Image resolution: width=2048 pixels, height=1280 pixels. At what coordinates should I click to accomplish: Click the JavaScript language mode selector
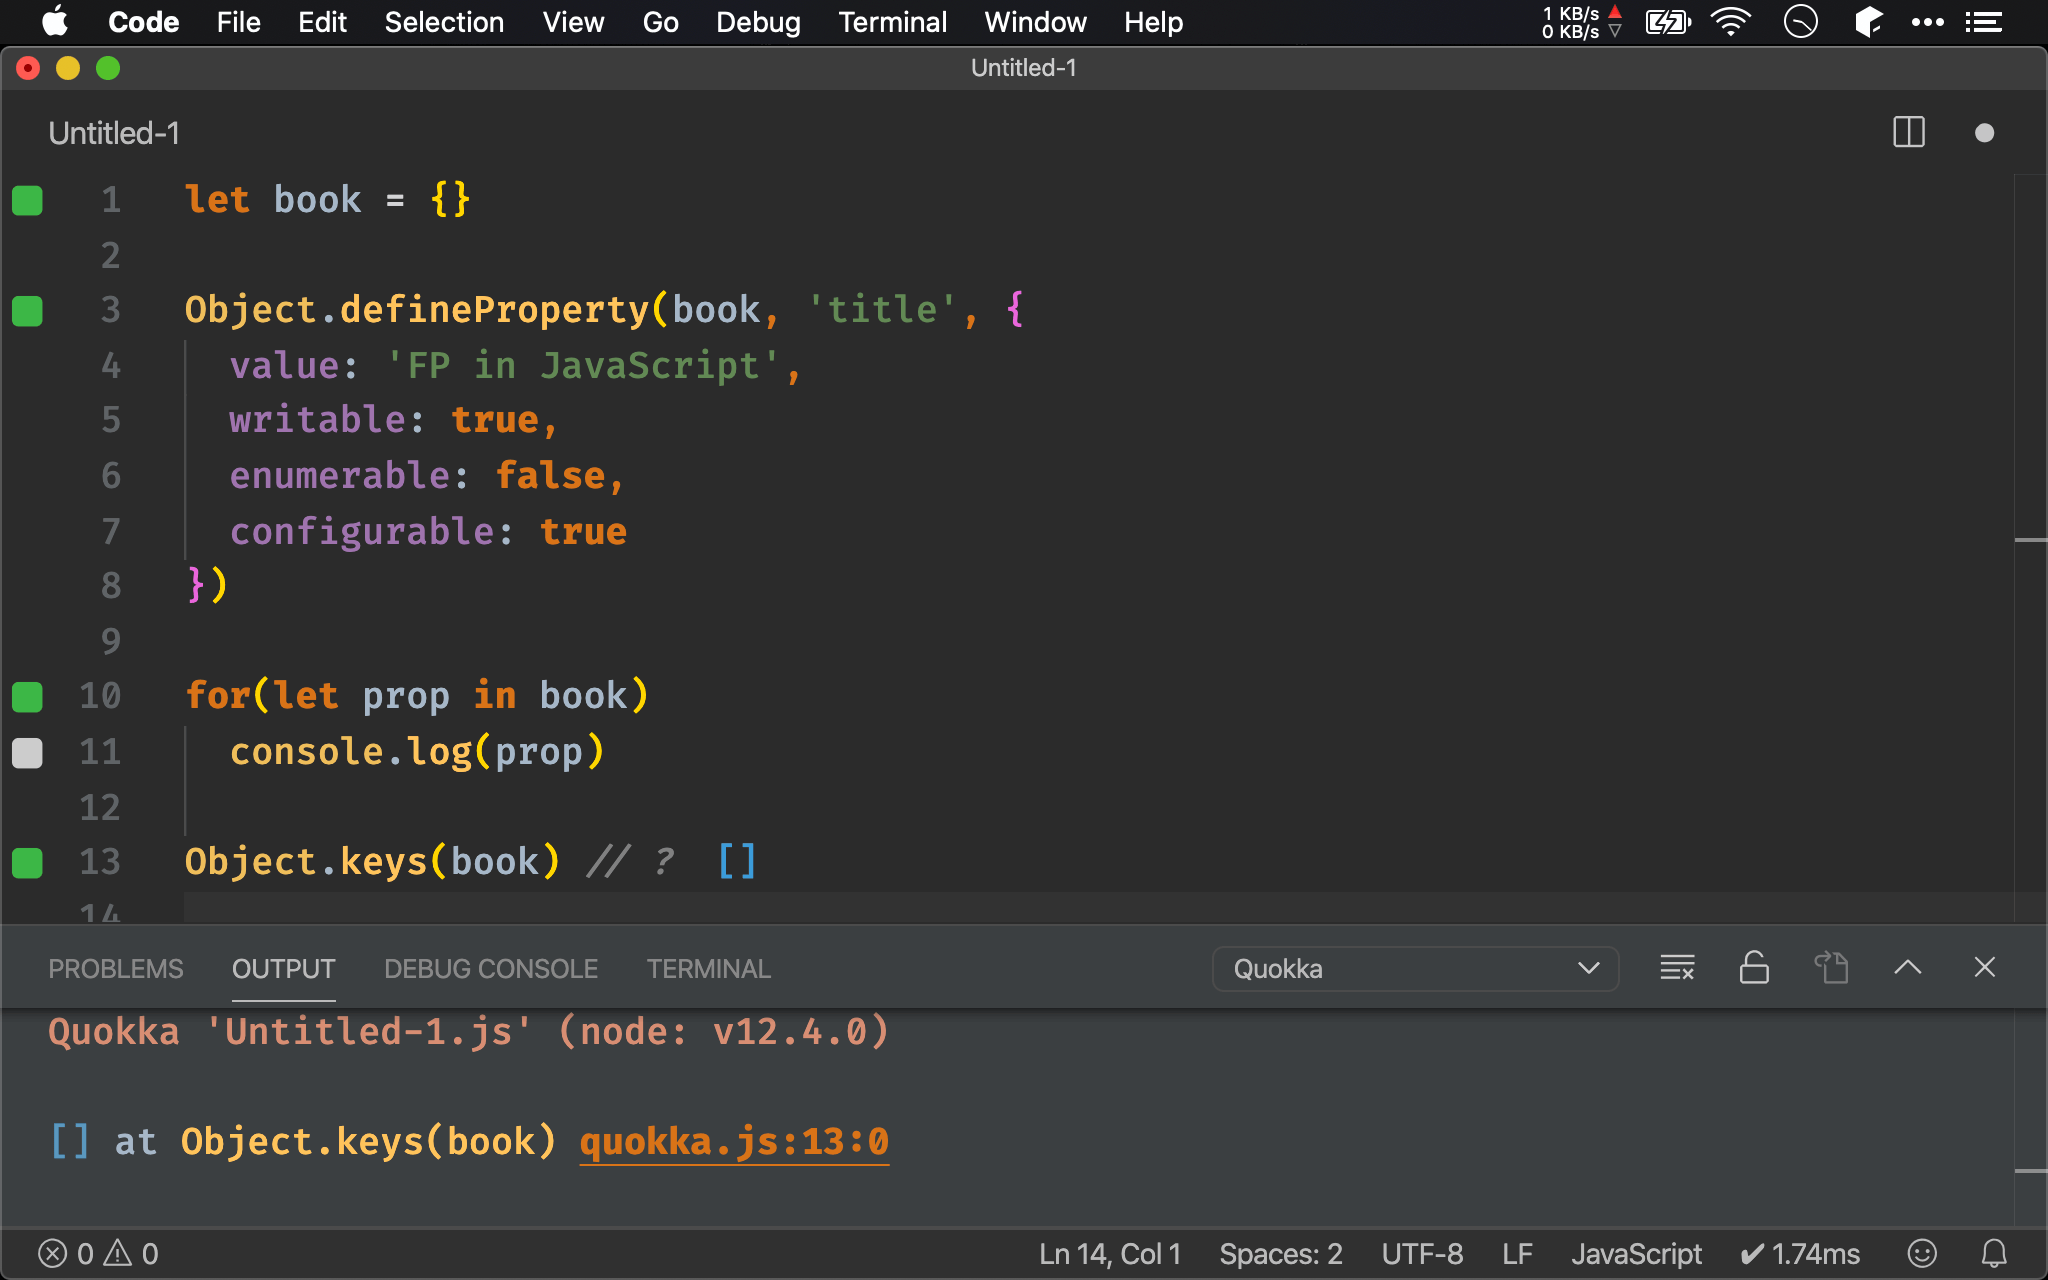point(1636,1253)
